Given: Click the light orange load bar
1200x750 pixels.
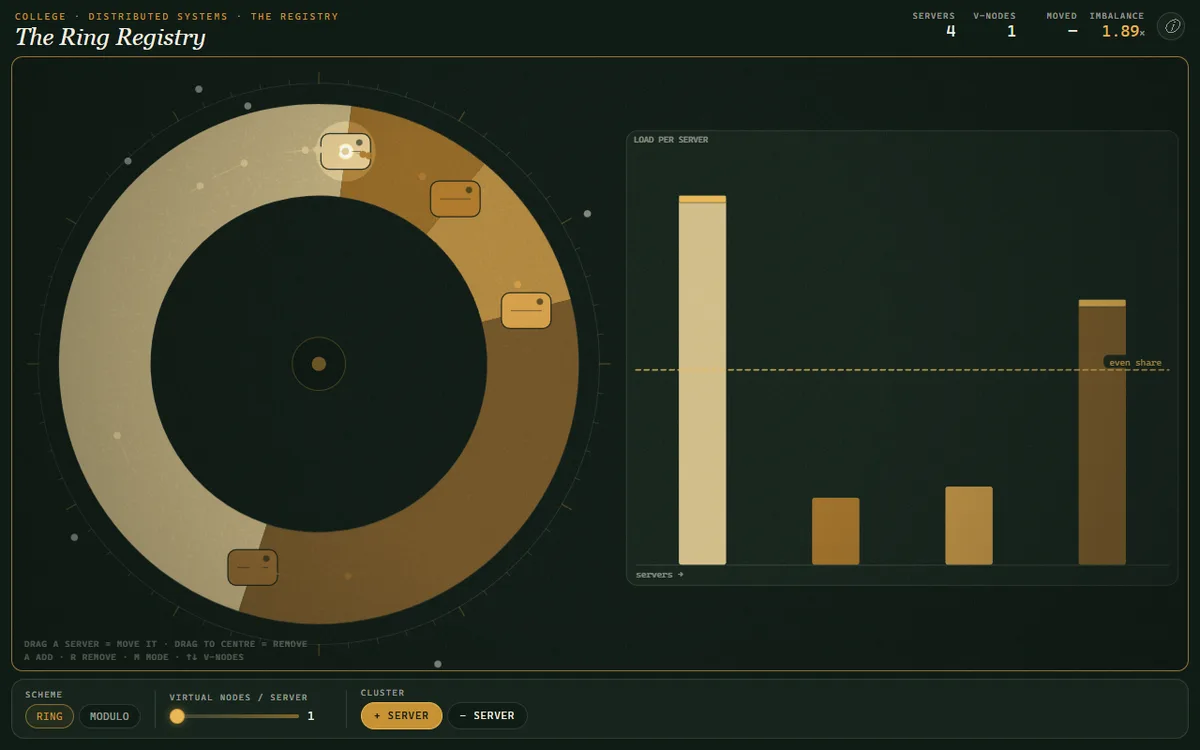Looking at the screenshot, I should tap(969, 526).
